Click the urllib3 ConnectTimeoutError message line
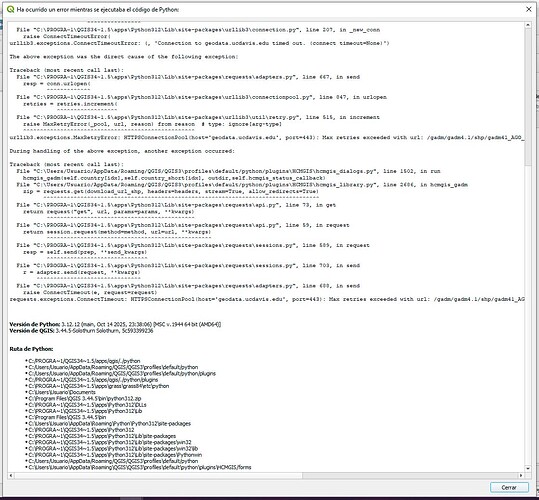 click(199, 43)
